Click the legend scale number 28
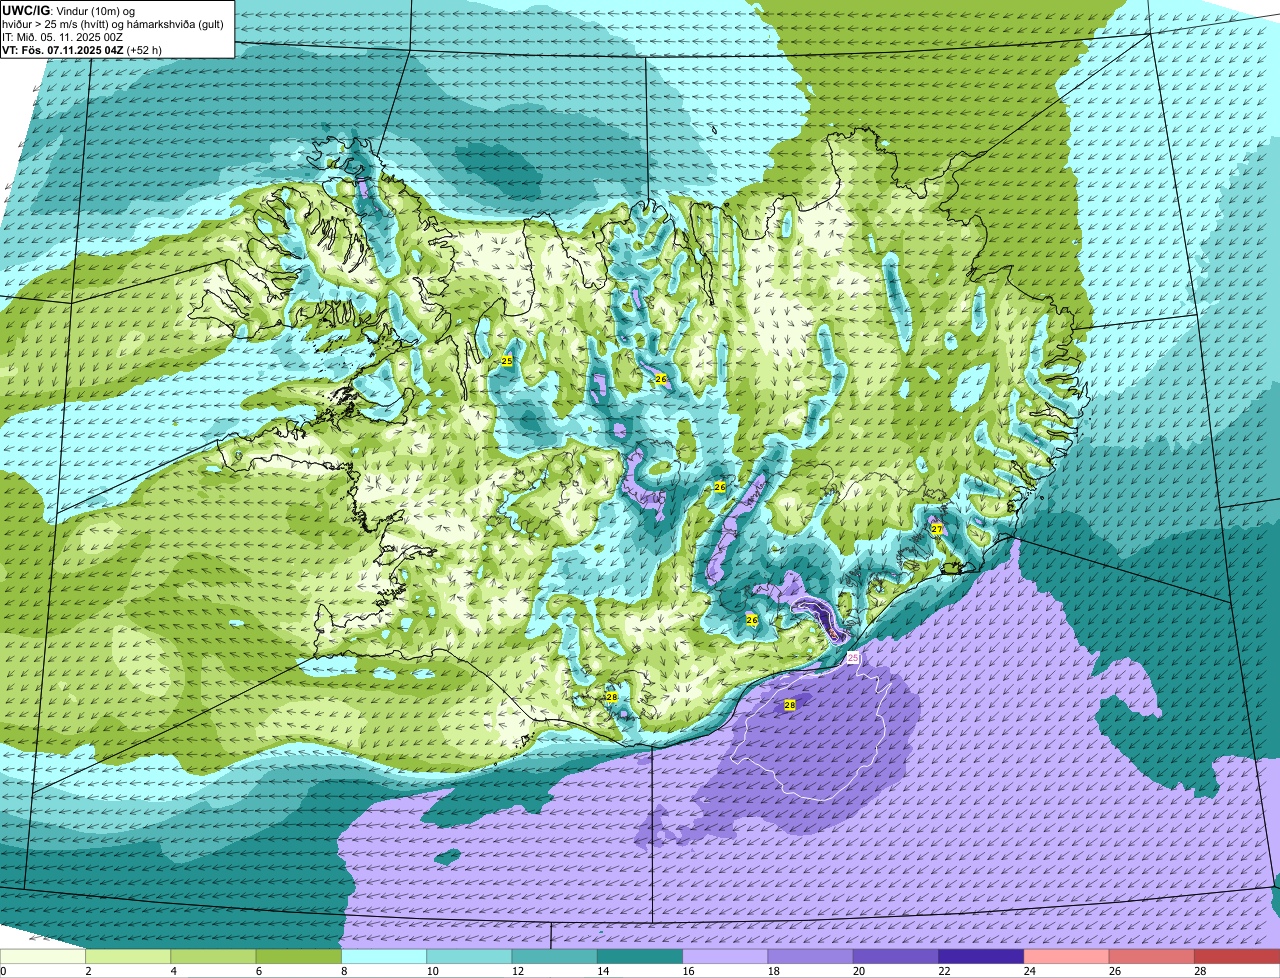The height and width of the screenshot is (978, 1280). pyautogui.click(x=1200, y=971)
